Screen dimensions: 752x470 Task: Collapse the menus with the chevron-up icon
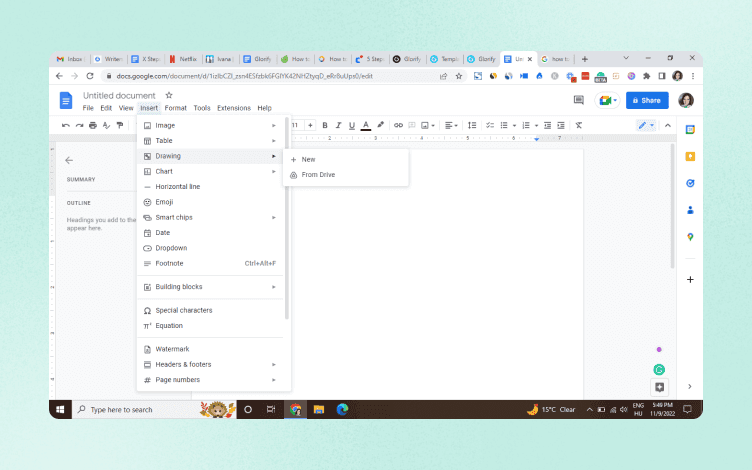point(668,126)
